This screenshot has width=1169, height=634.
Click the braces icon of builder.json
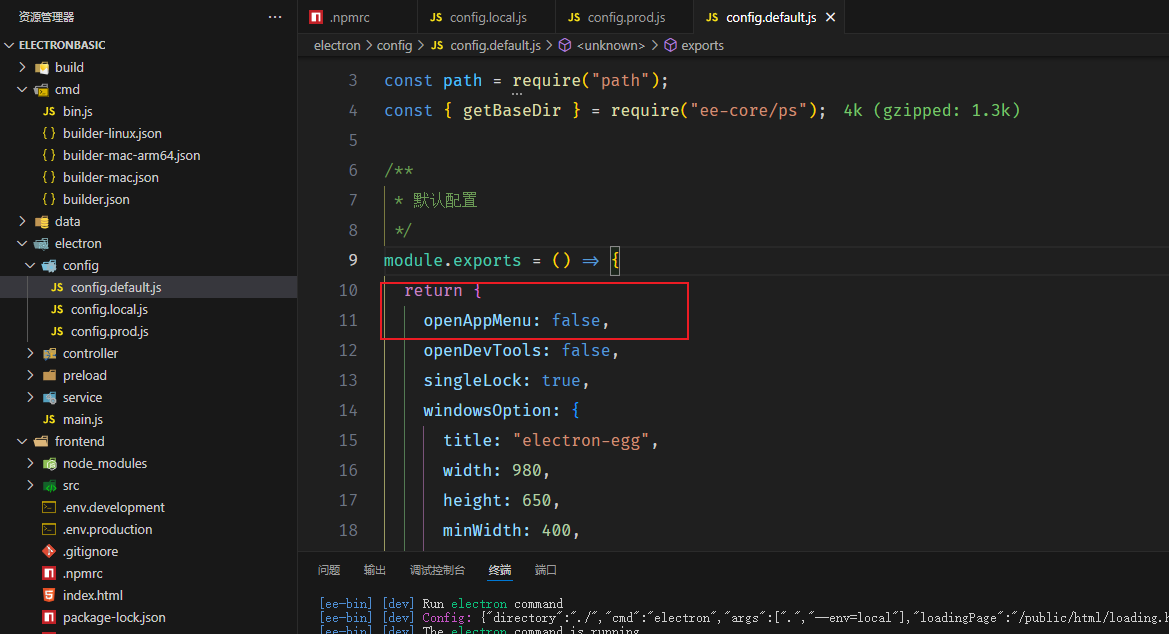click(49, 199)
